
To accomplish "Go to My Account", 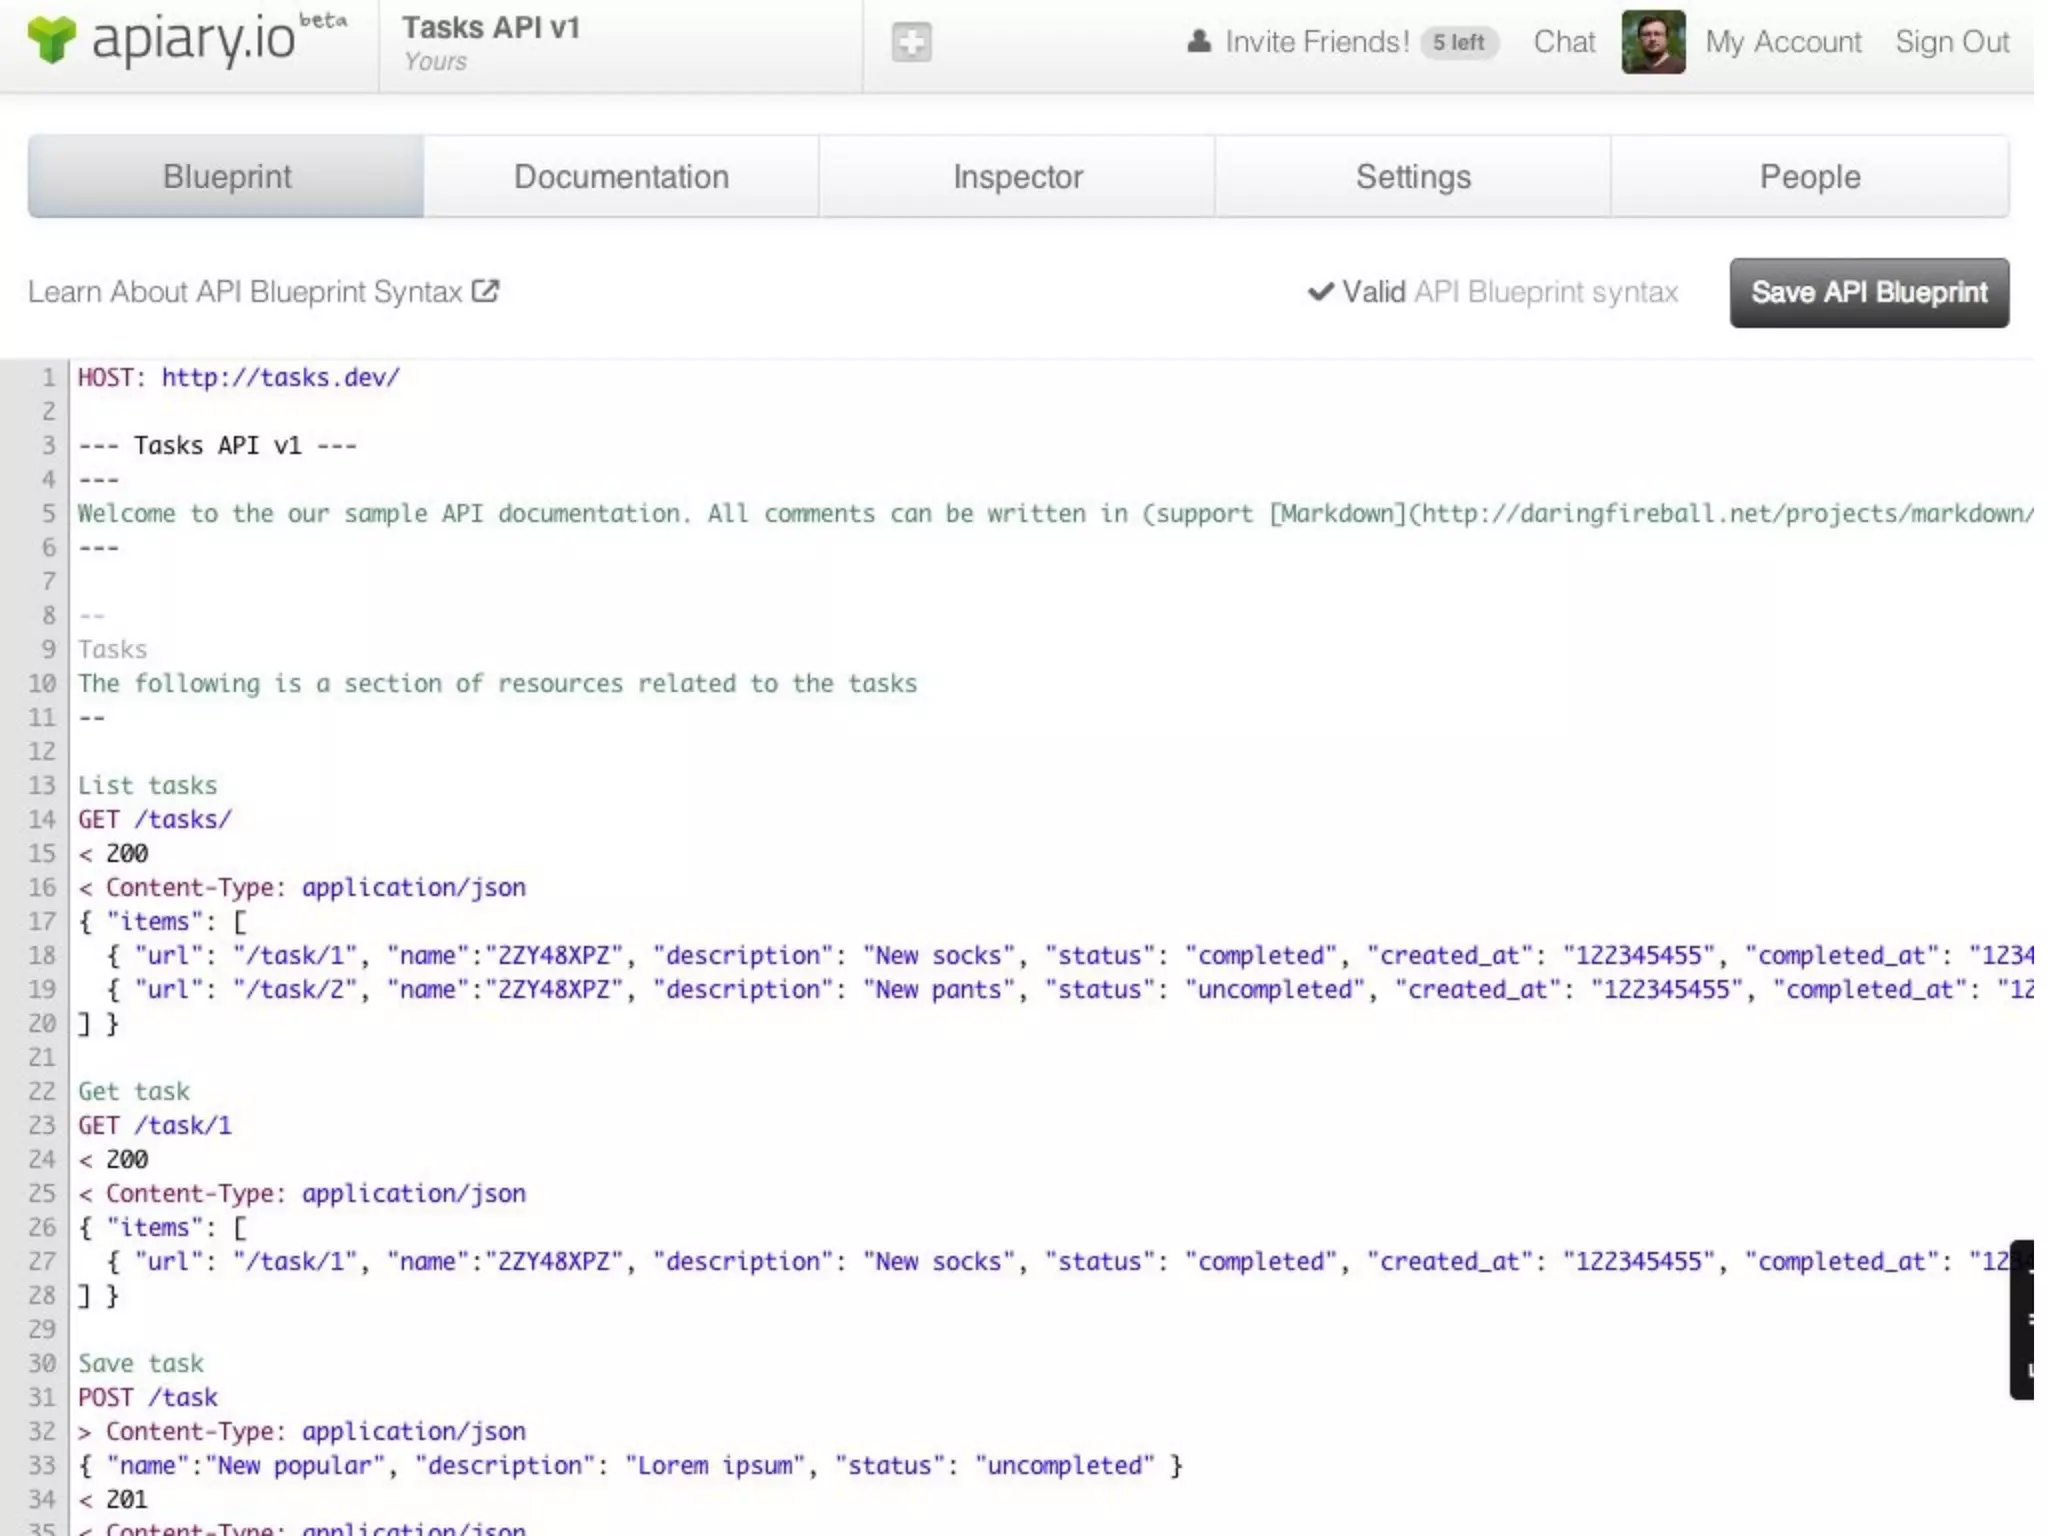I will pyautogui.click(x=1782, y=42).
